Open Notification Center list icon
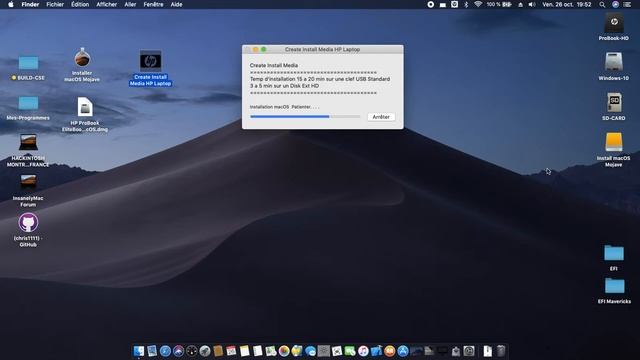This screenshot has width=640, height=360. (x=627, y=4)
